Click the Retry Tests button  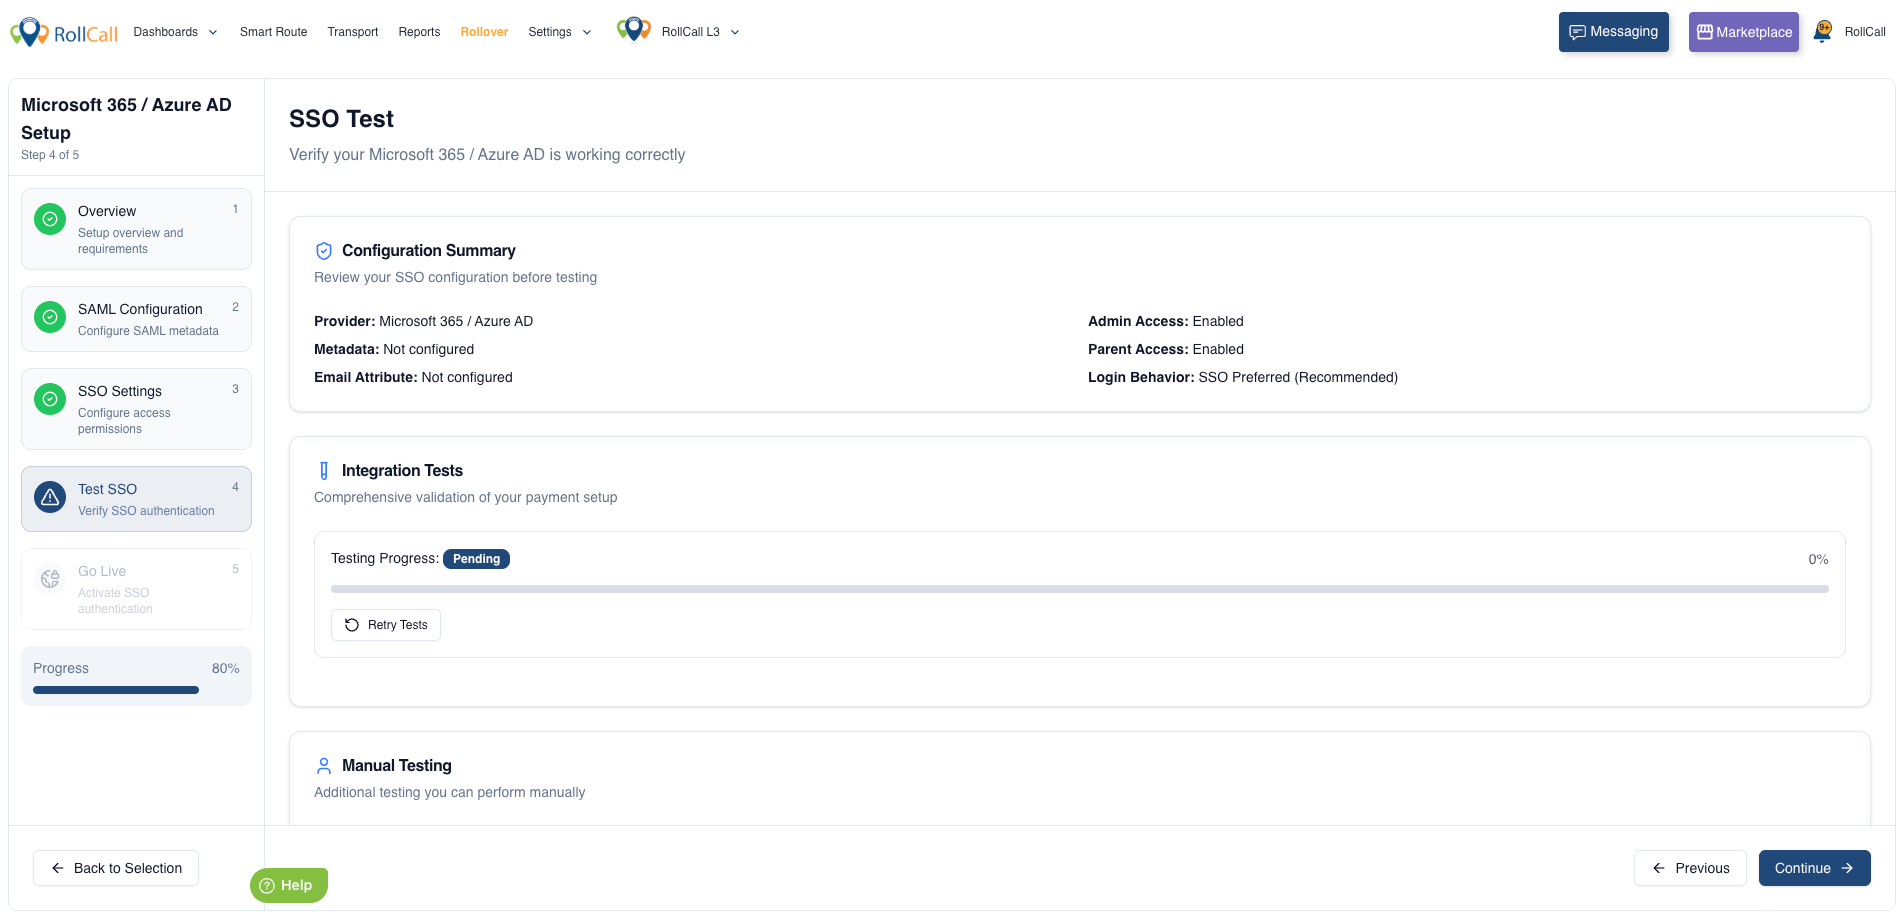(x=386, y=625)
